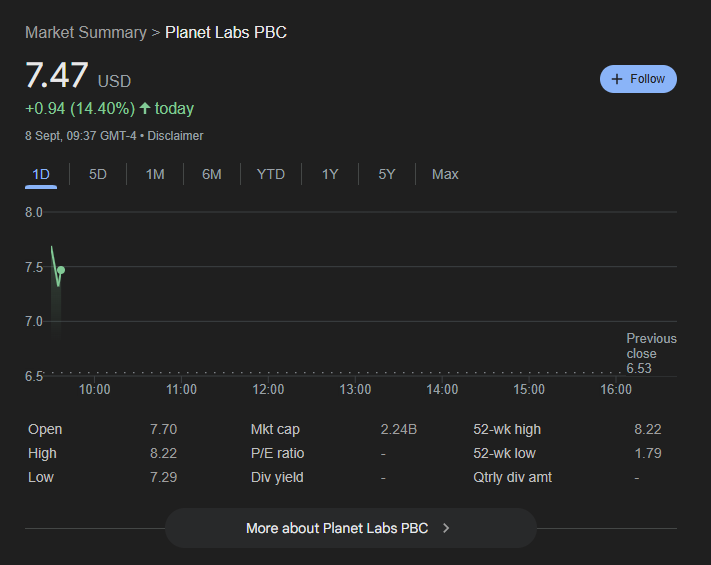Click the Previous close label on chart
Viewport: 711px width, 565px height.
tap(651, 346)
